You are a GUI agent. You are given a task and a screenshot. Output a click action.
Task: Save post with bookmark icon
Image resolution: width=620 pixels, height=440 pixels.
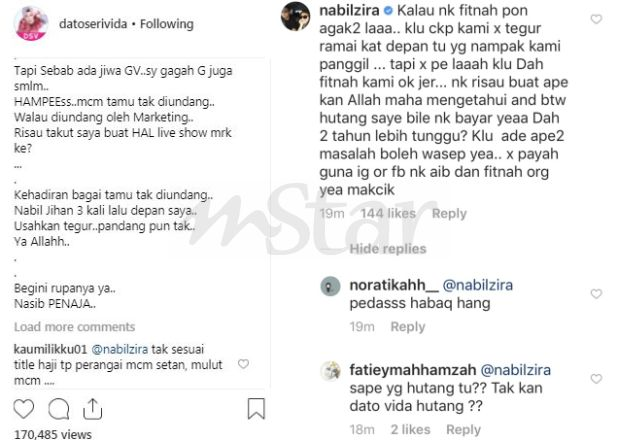(256, 408)
